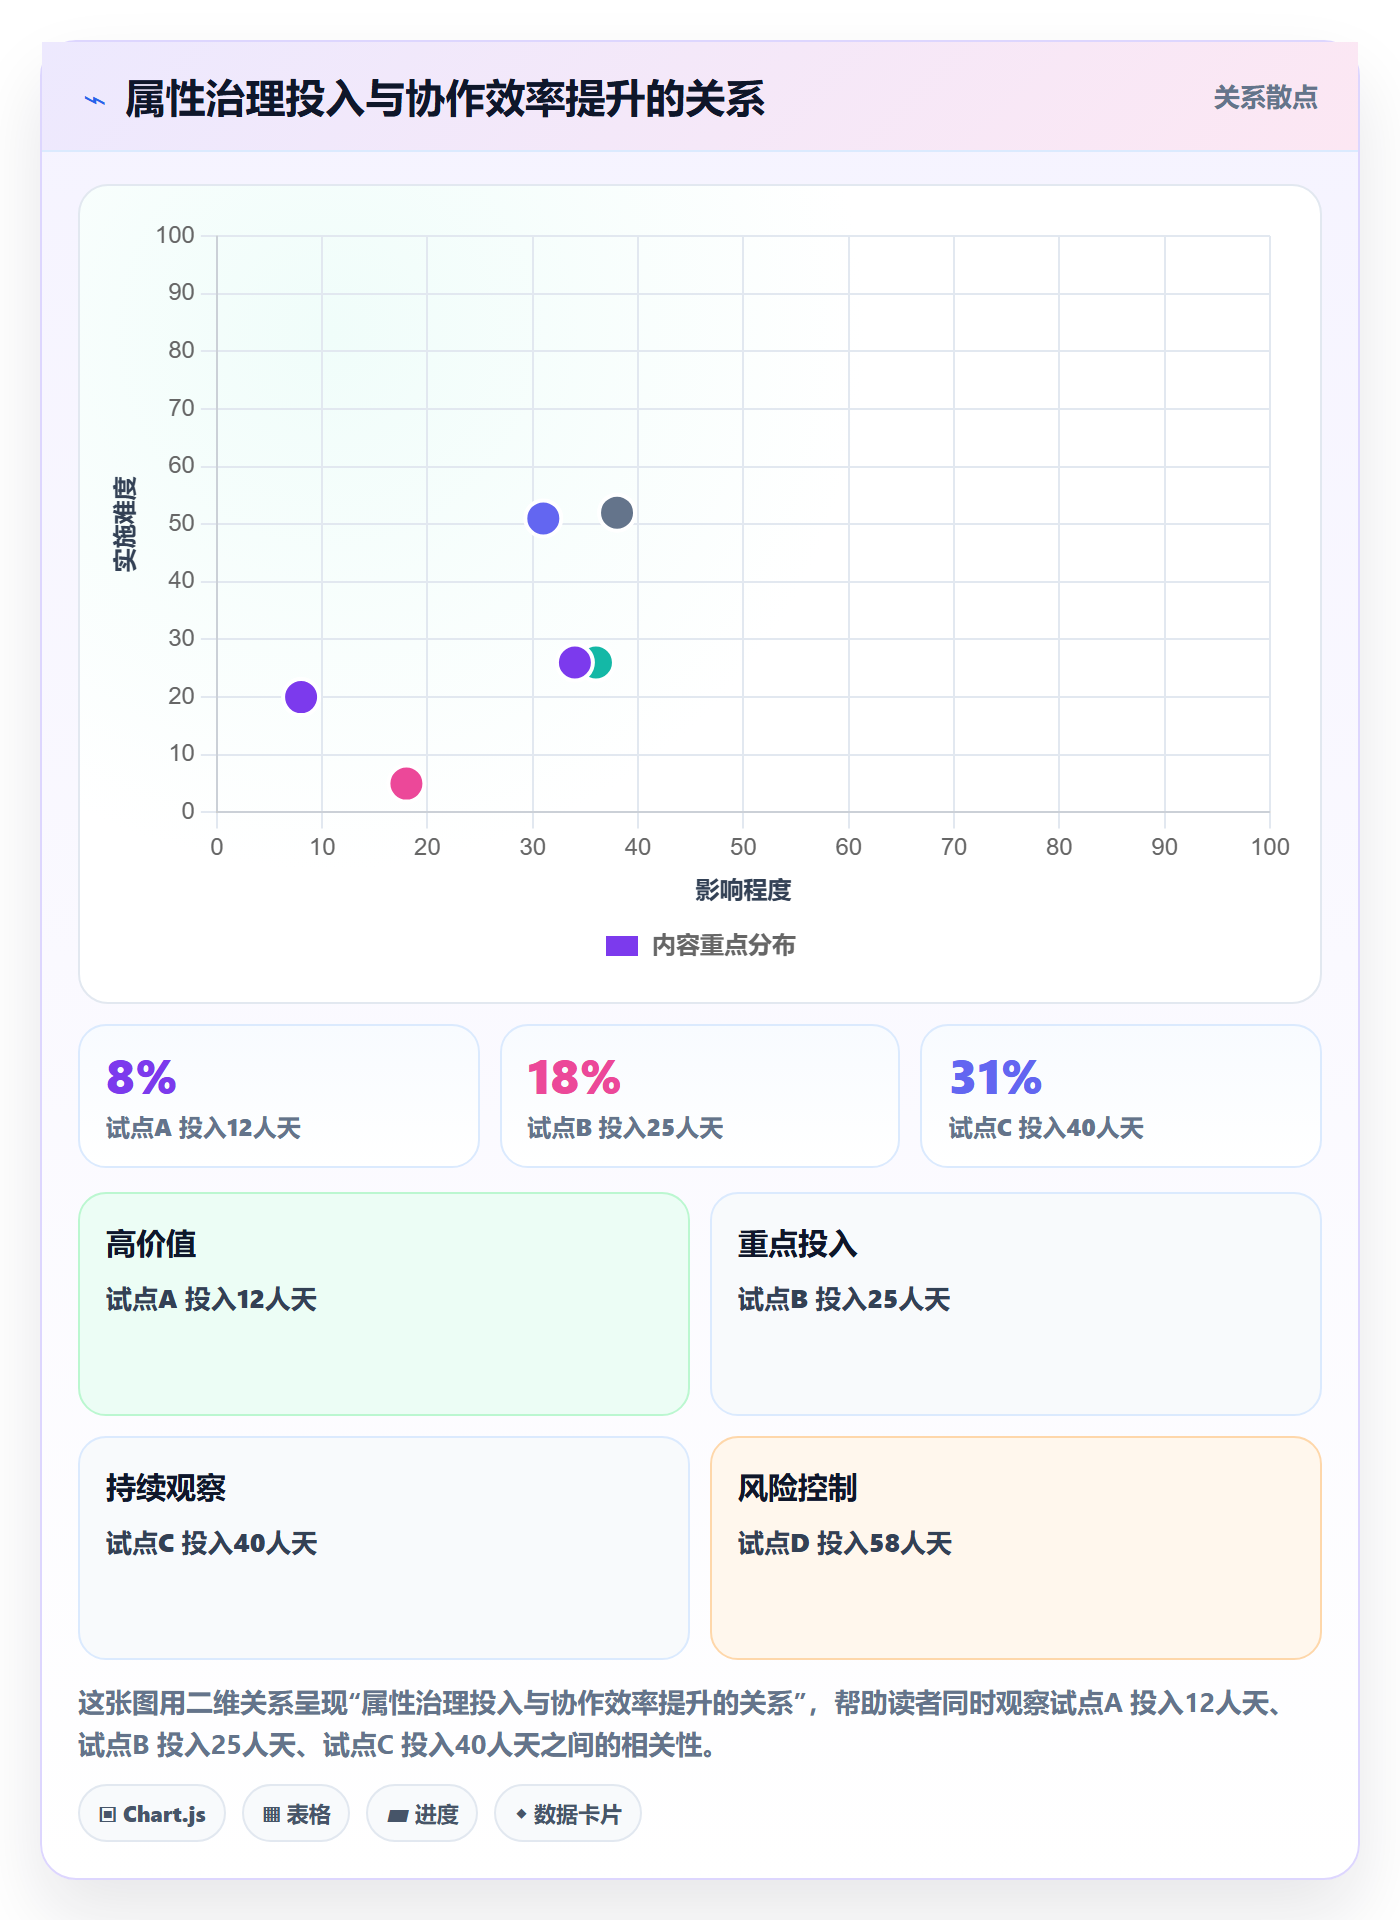Click the page title 属性治理投入与协作效率提升的关系
Viewport: 1400px width, 1920px height.
pos(445,99)
